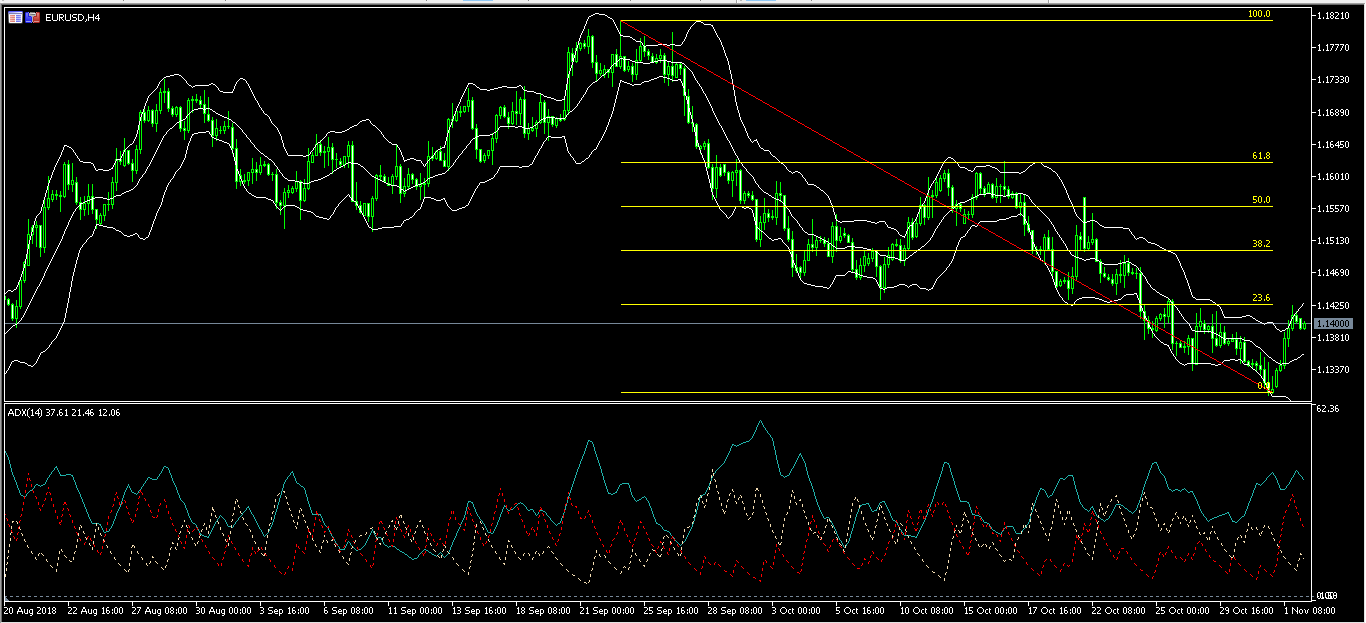The width and height of the screenshot is (1366, 623).
Task: Click the 1.15130 price scale value
Action: point(1334,240)
